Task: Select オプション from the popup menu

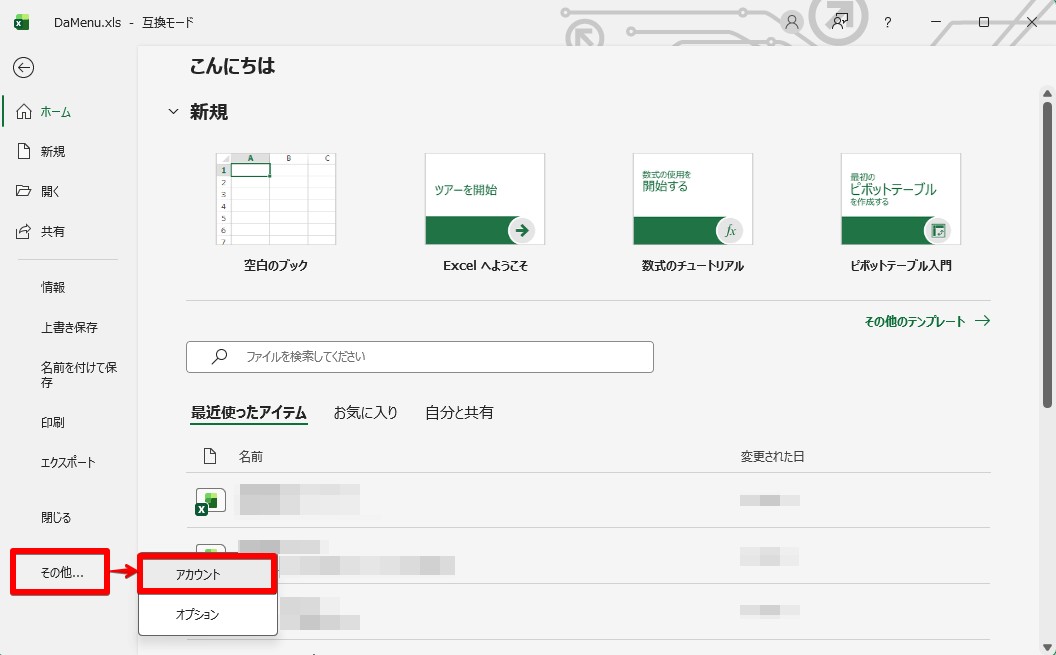Action: pyautogui.click(x=207, y=615)
